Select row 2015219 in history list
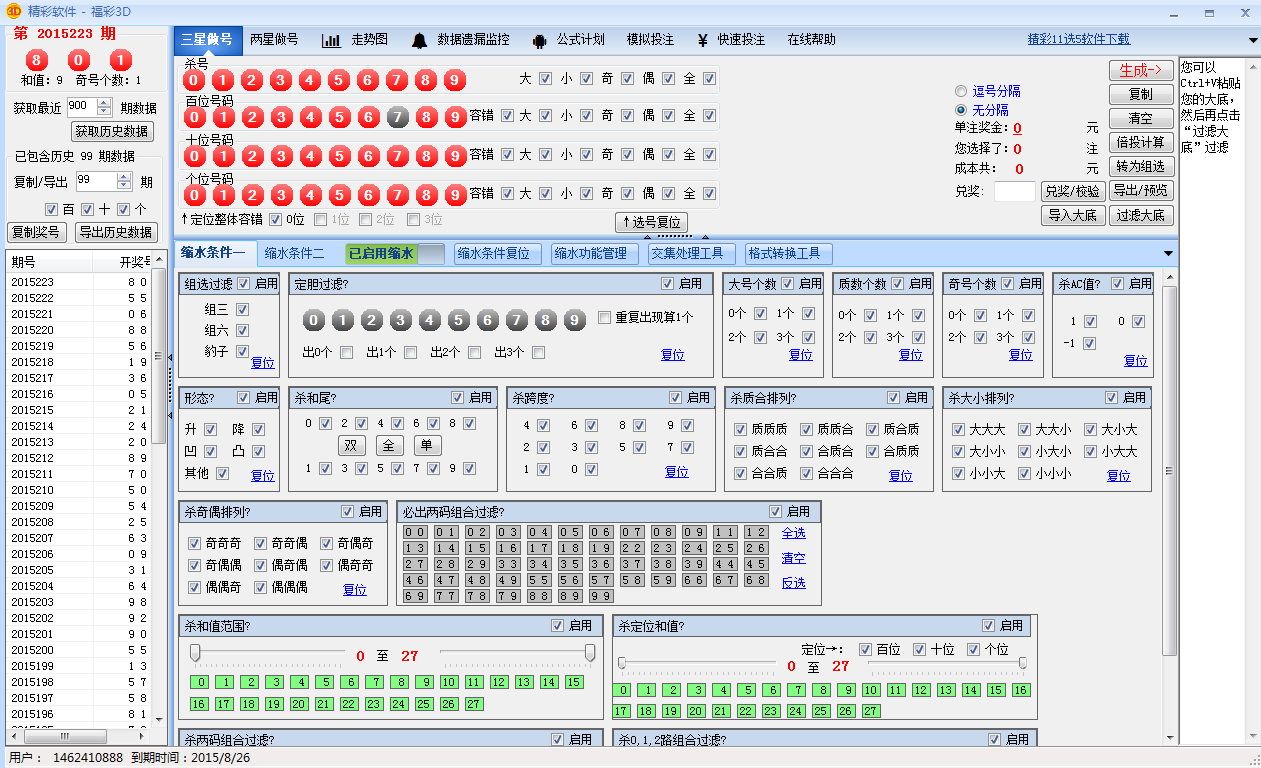Viewport: 1261px width, 768px height. click(x=80, y=346)
